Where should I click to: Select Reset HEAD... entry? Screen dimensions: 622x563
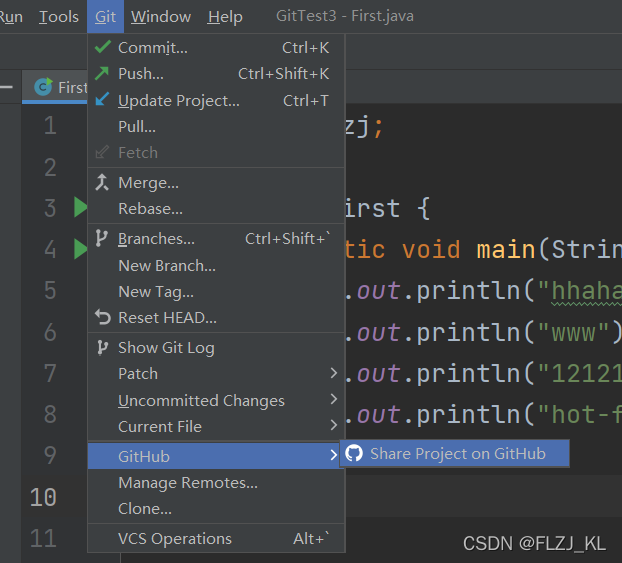[x=216, y=318]
